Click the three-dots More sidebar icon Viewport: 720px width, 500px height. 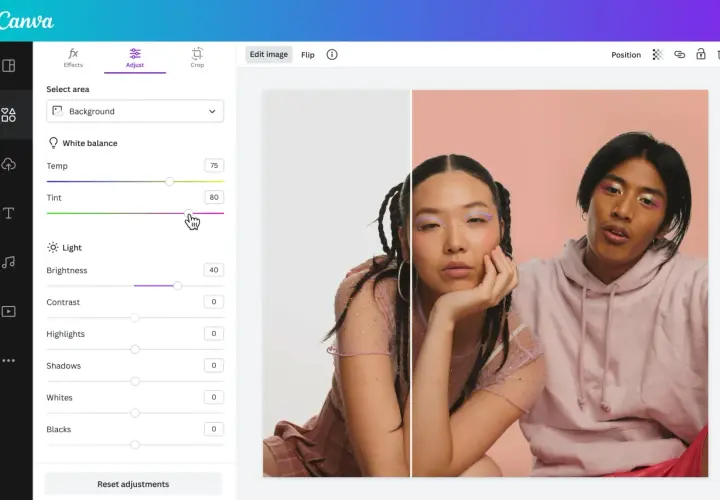point(8,360)
